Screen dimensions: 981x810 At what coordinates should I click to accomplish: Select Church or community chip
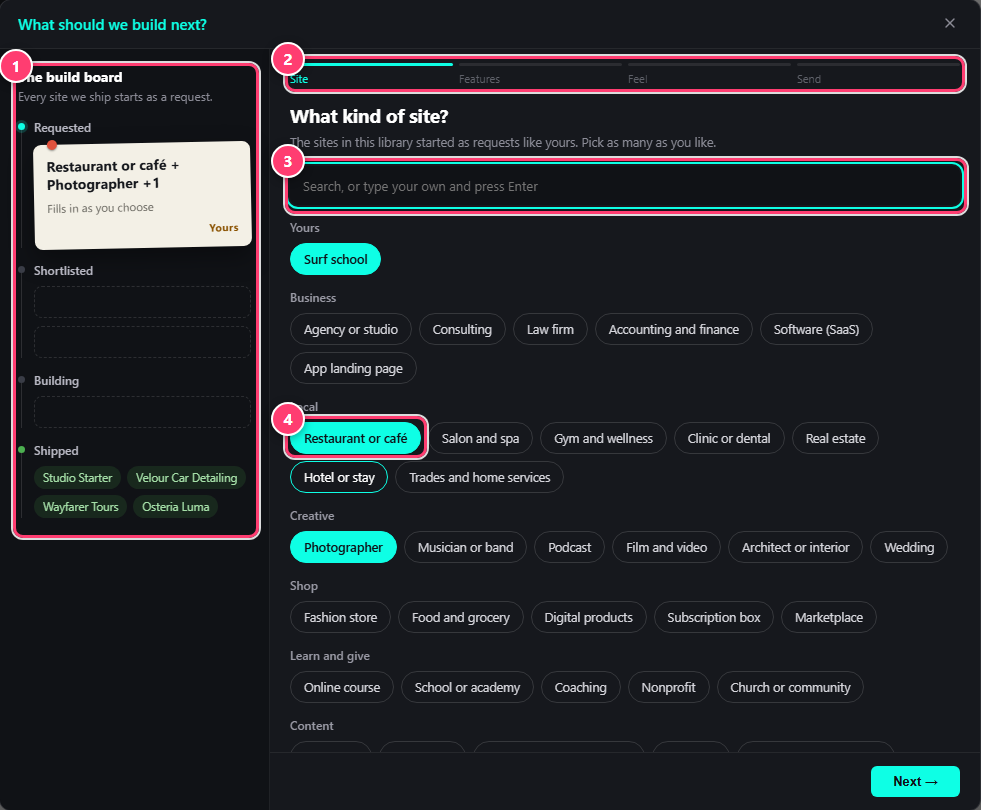[790, 687]
